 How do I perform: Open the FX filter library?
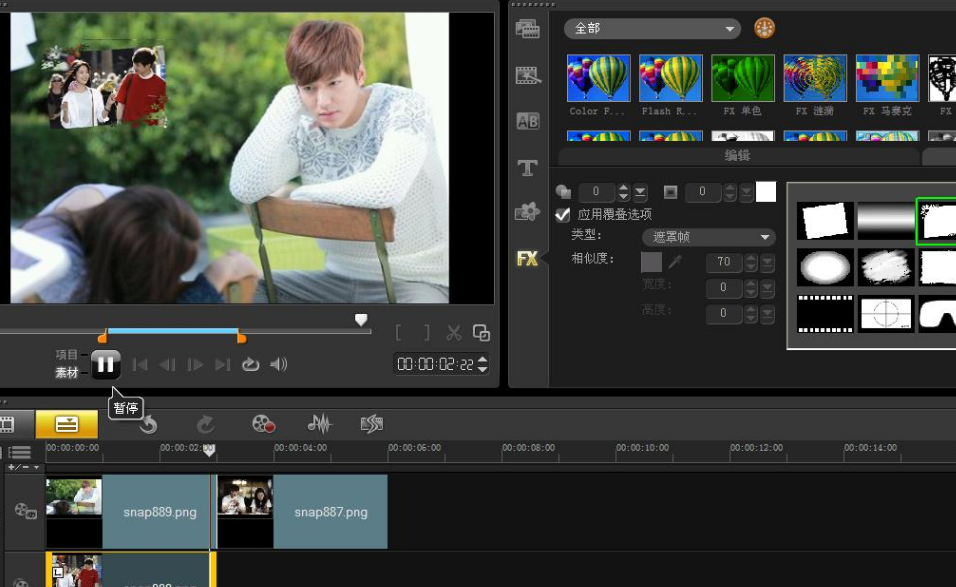(527, 259)
